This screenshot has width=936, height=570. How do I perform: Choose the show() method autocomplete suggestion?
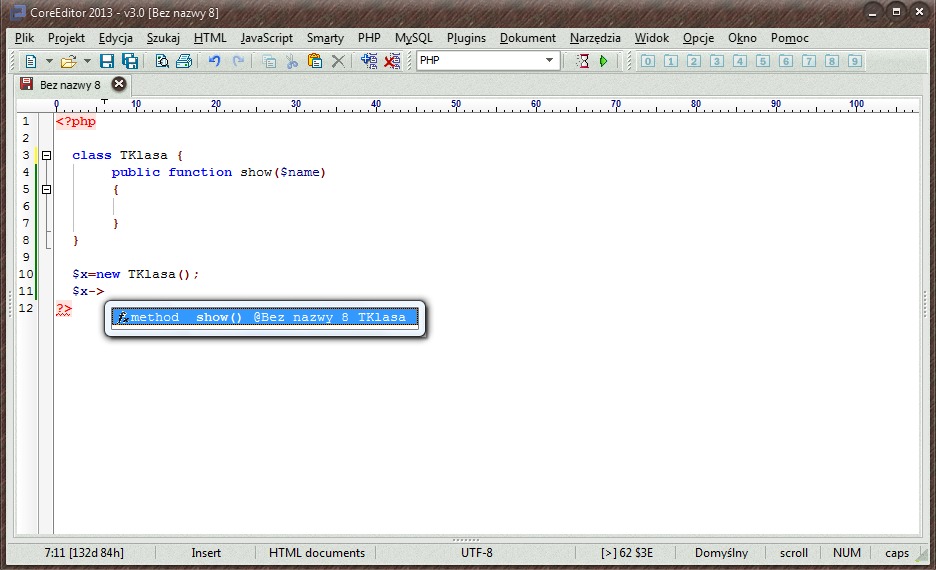[264, 318]
